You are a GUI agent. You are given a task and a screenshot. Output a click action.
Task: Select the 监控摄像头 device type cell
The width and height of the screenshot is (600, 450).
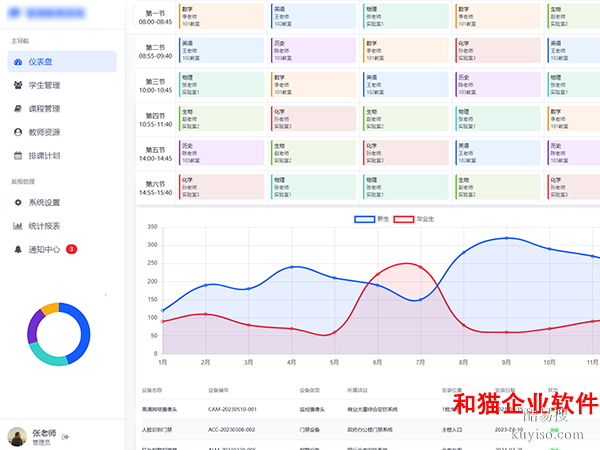point(312,409)
